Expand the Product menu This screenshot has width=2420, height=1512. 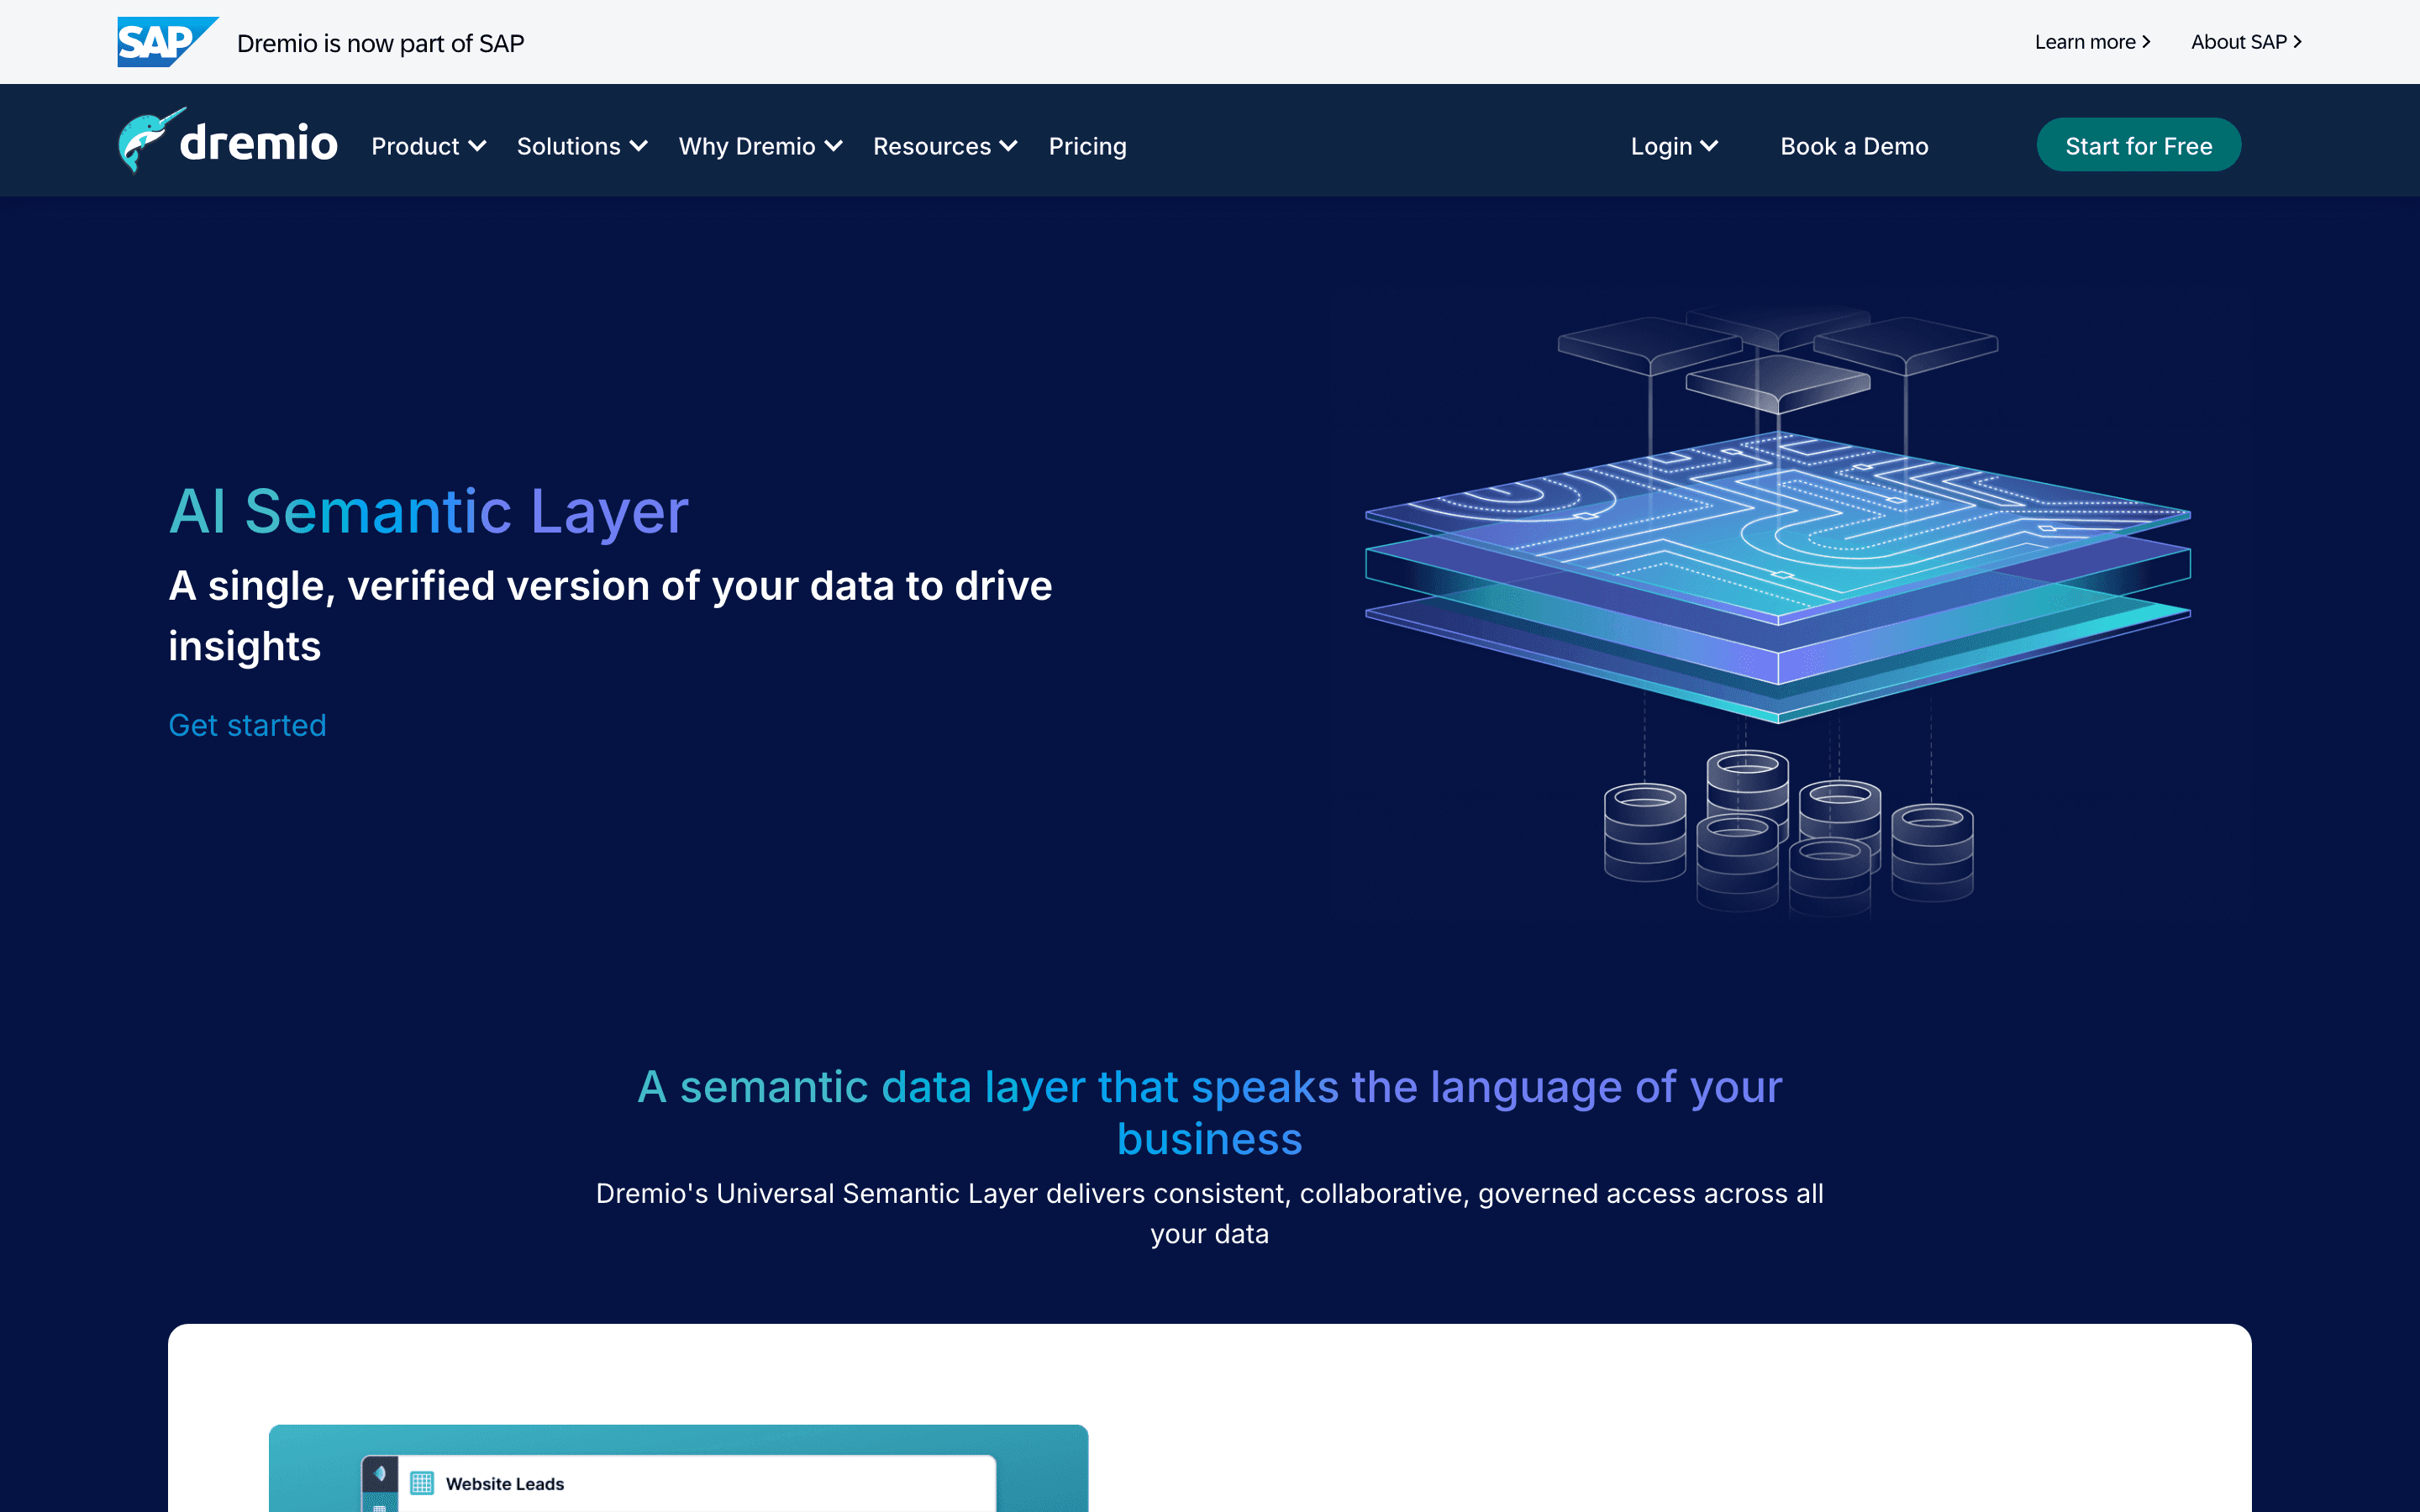pyautogui.click(x=429, y=146)
